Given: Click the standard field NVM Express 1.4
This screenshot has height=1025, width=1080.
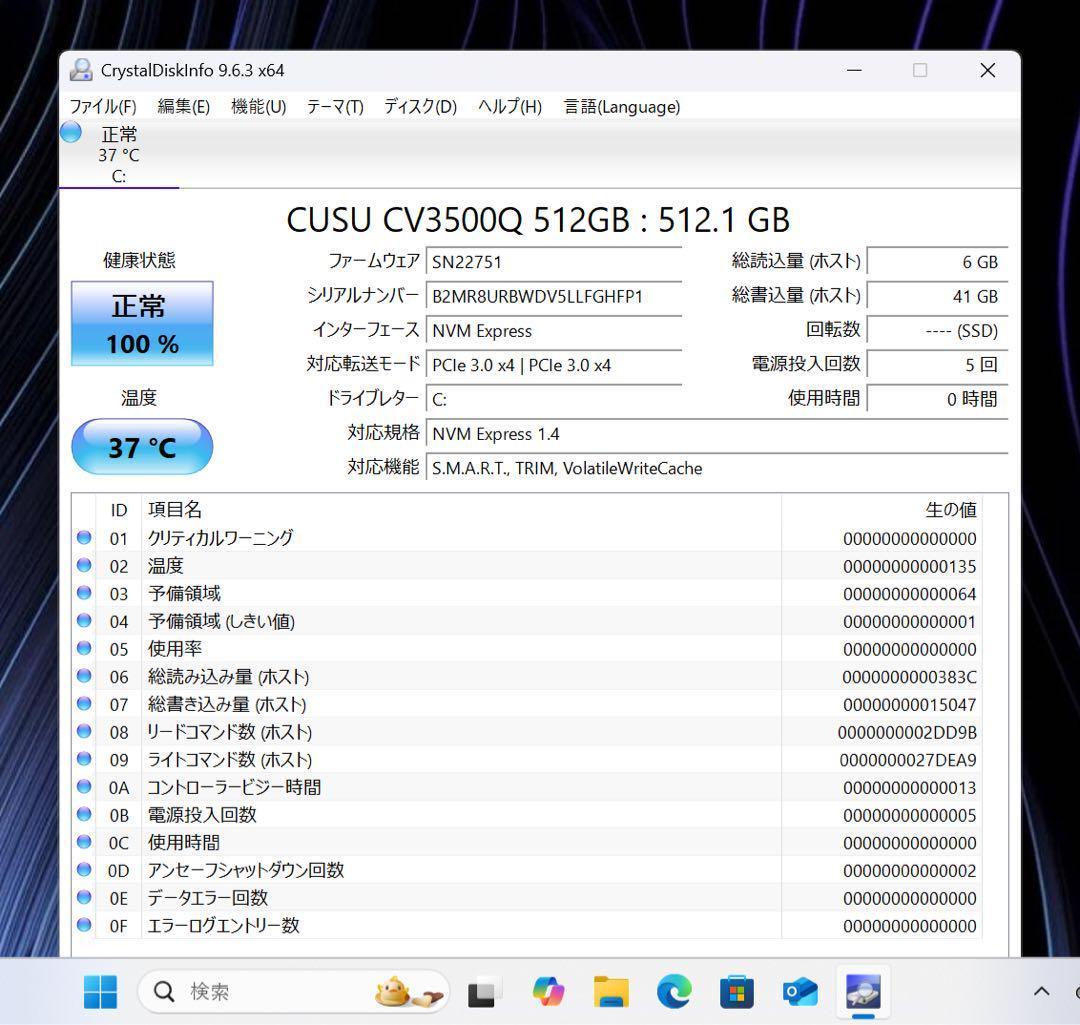Looking at the screenshot, I should [717, 434].
